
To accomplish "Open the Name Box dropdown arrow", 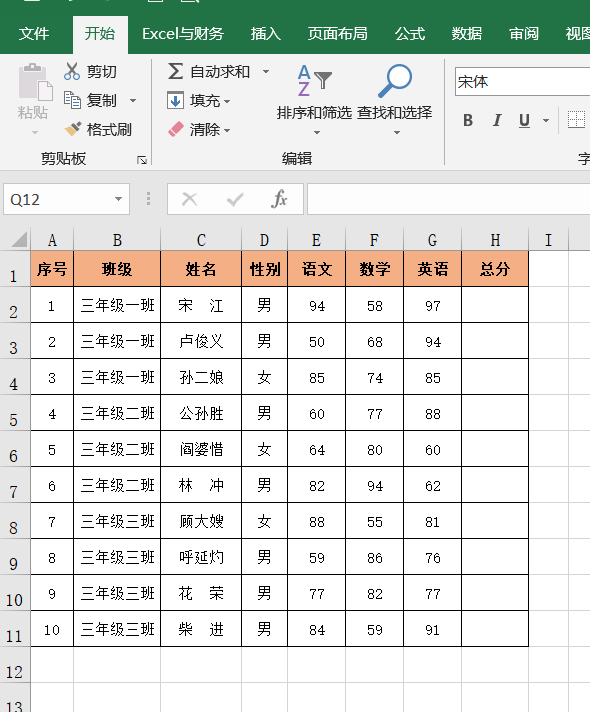I will 119,199.
